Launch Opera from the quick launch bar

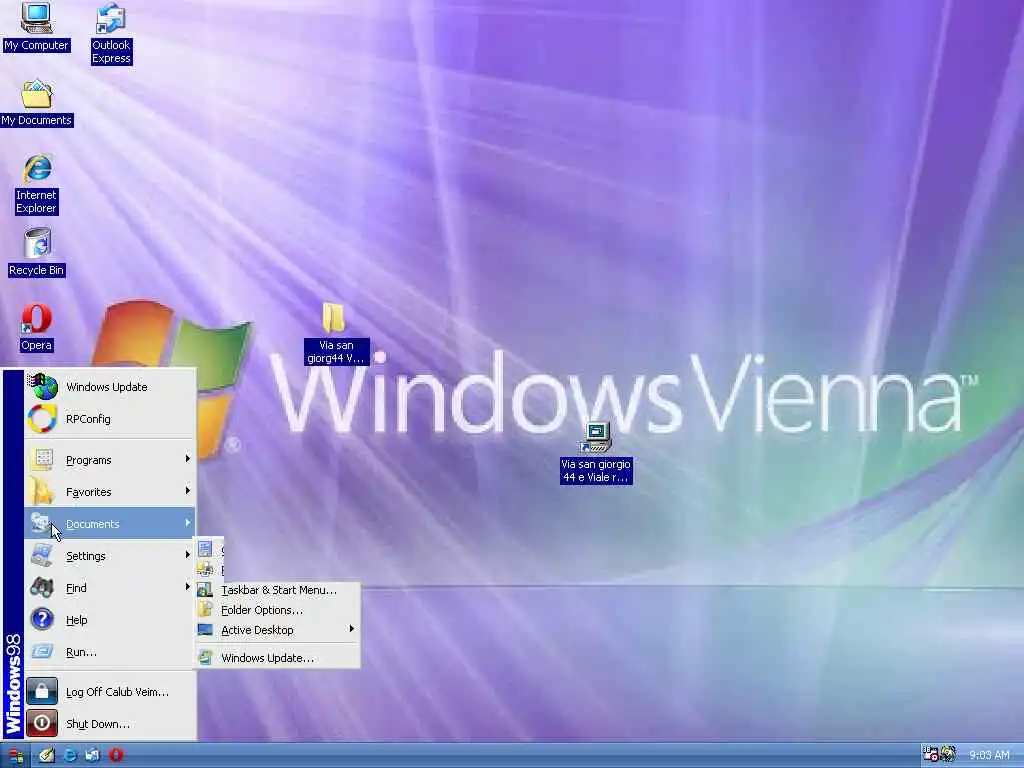116,756
